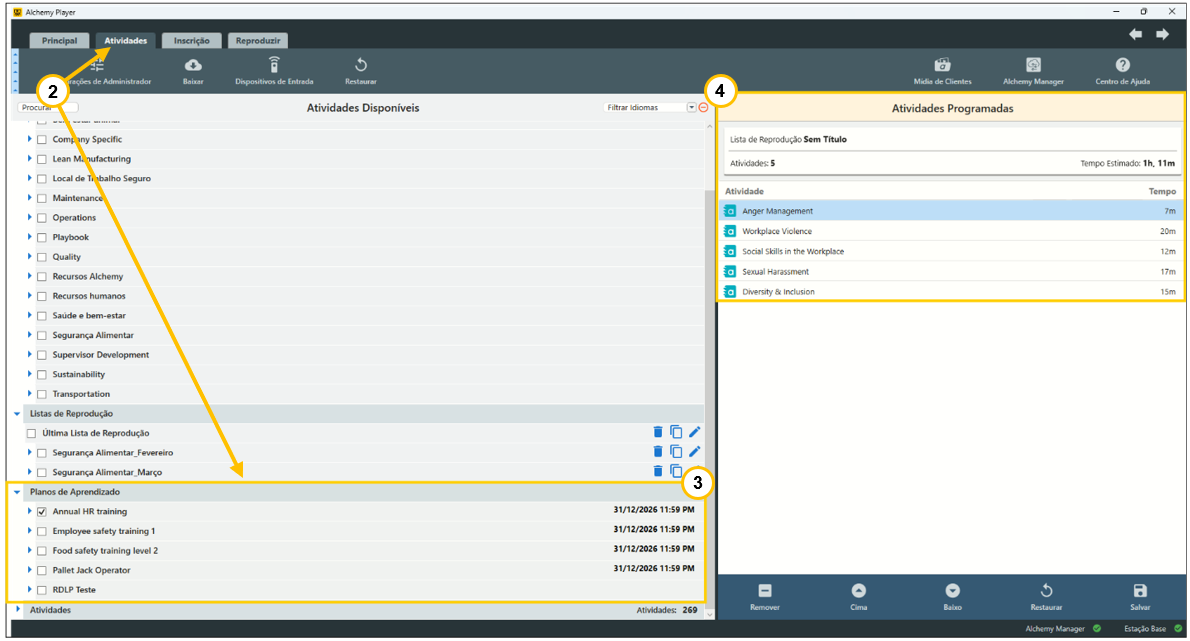Open Dispositivos de Entrada toolbar icon
Image resolution: width=1190 pixels, height=641 pixels.
point(273,66)
